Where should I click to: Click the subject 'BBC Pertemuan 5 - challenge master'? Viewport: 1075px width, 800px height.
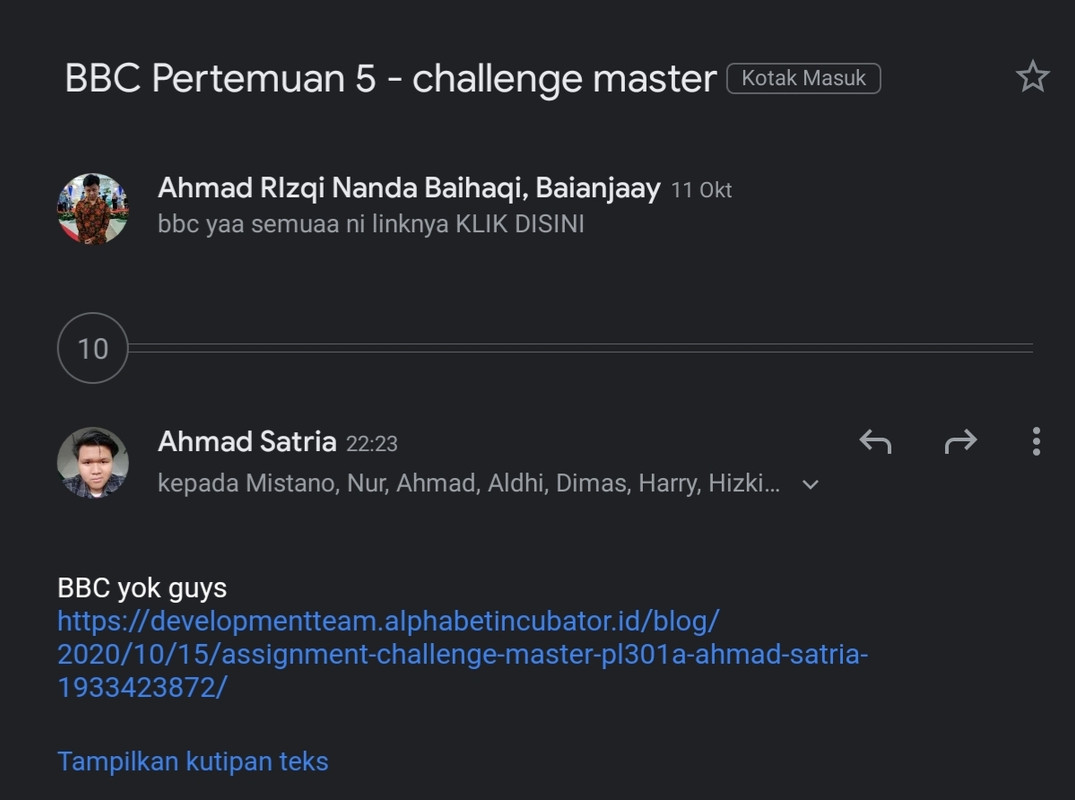pyautogui.click(x=390, y=78)
